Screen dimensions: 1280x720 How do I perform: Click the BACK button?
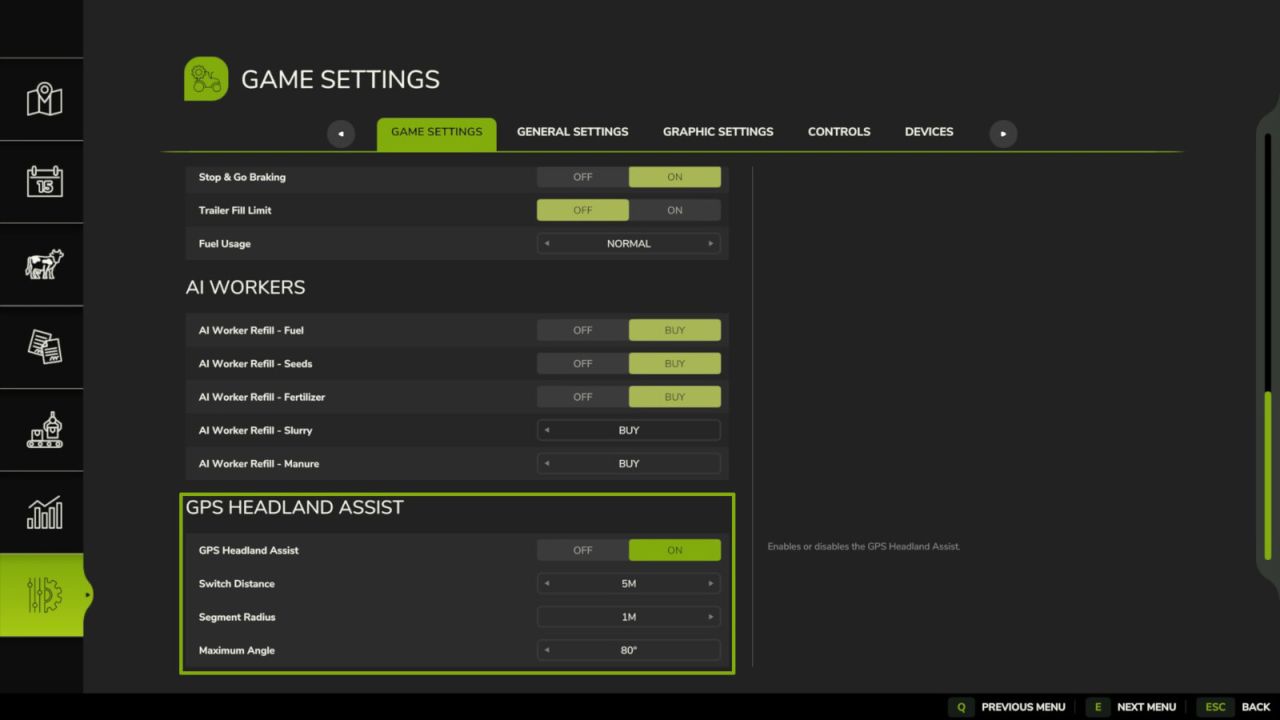coord(1256,707)
